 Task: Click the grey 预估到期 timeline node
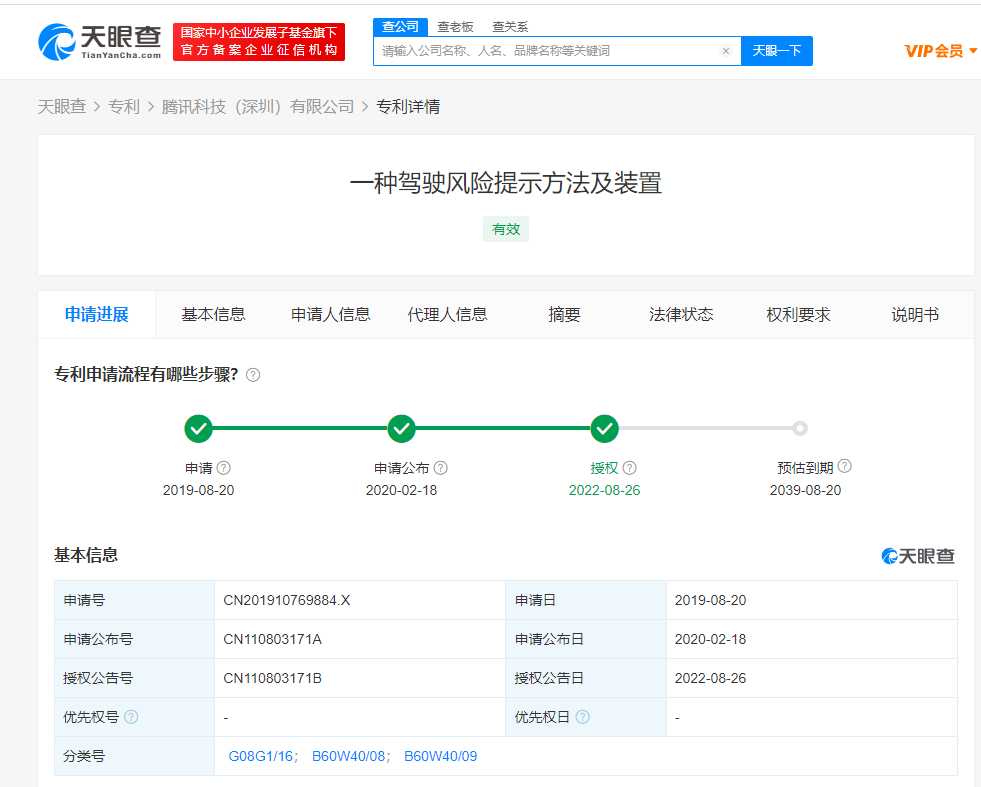click(x=800, y=429)
